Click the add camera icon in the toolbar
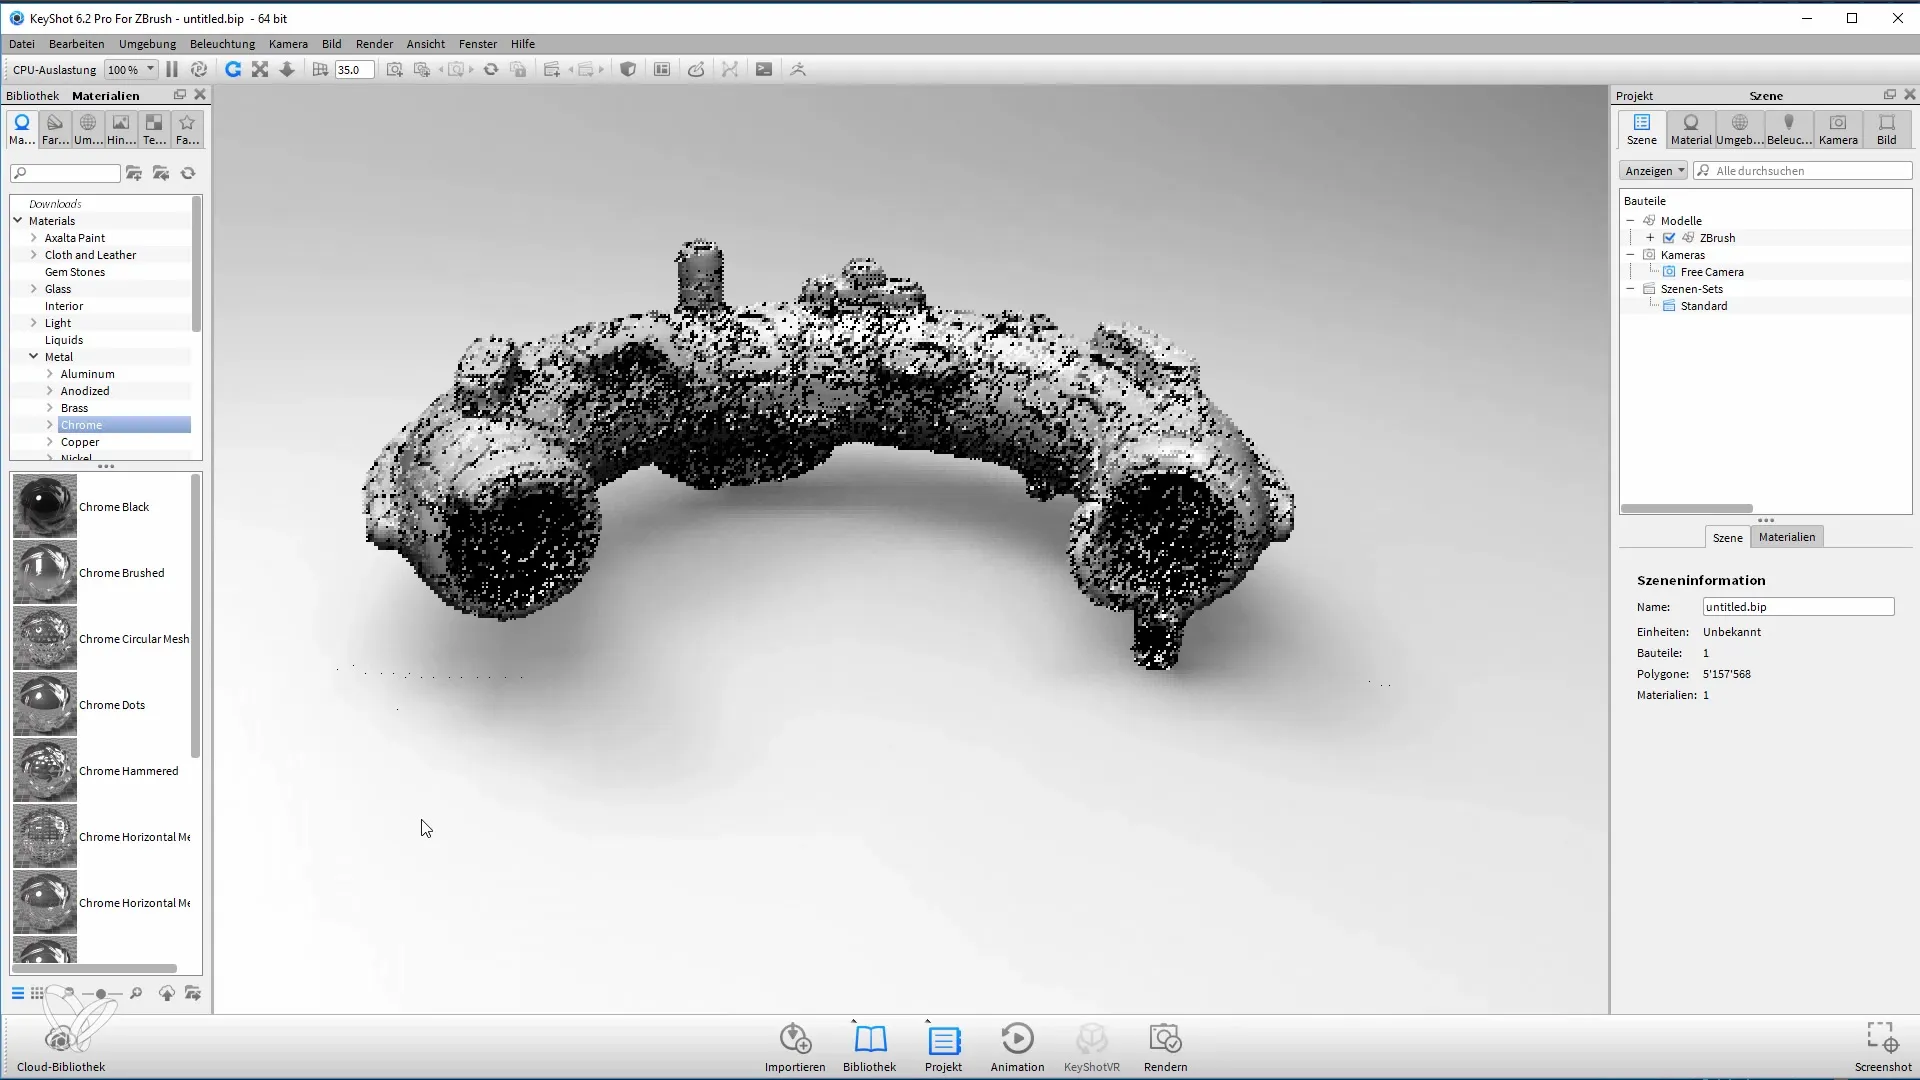 click(395, 69)
